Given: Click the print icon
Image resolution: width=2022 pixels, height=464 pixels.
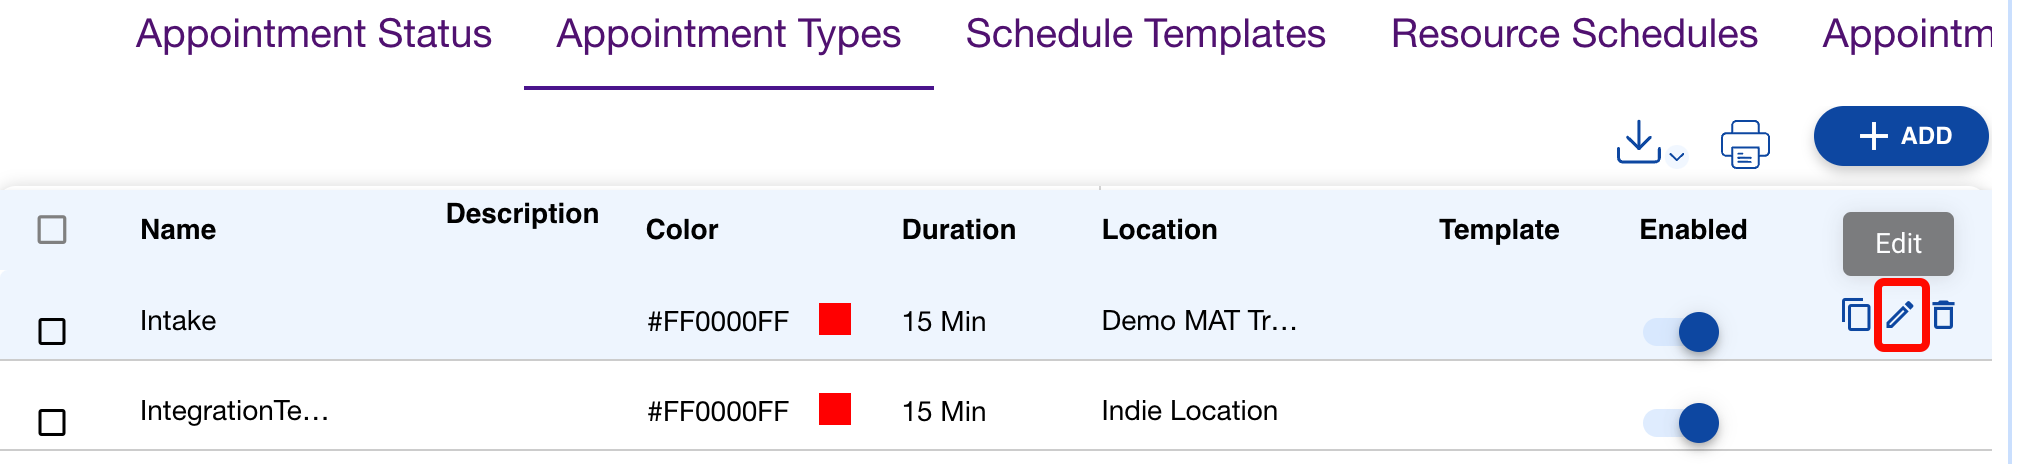Looking at the screenshot, I should [x=1744, y=144].
